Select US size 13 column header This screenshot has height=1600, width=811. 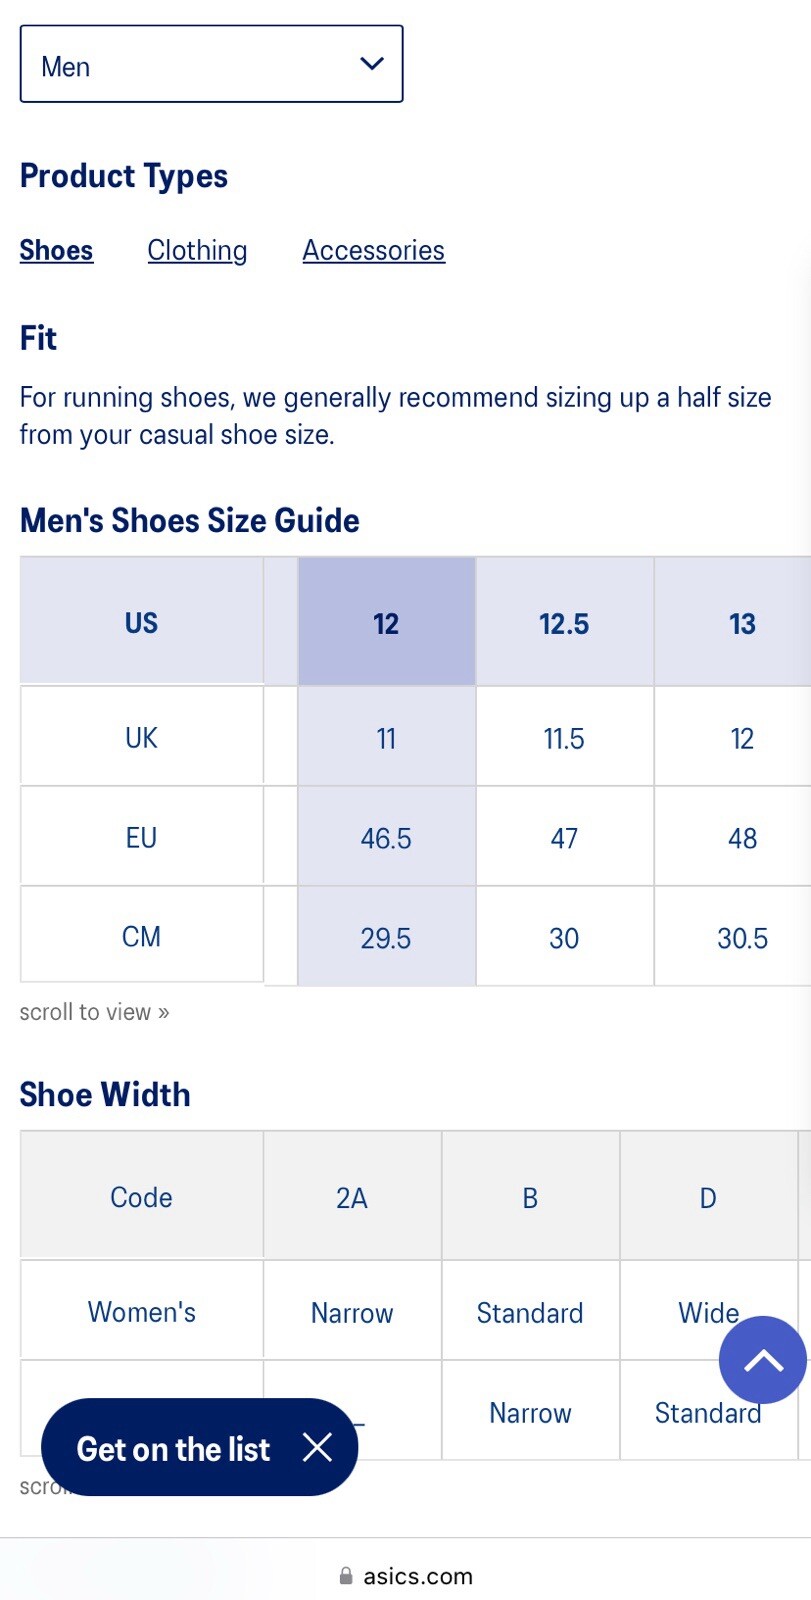(x=742, y=622)
